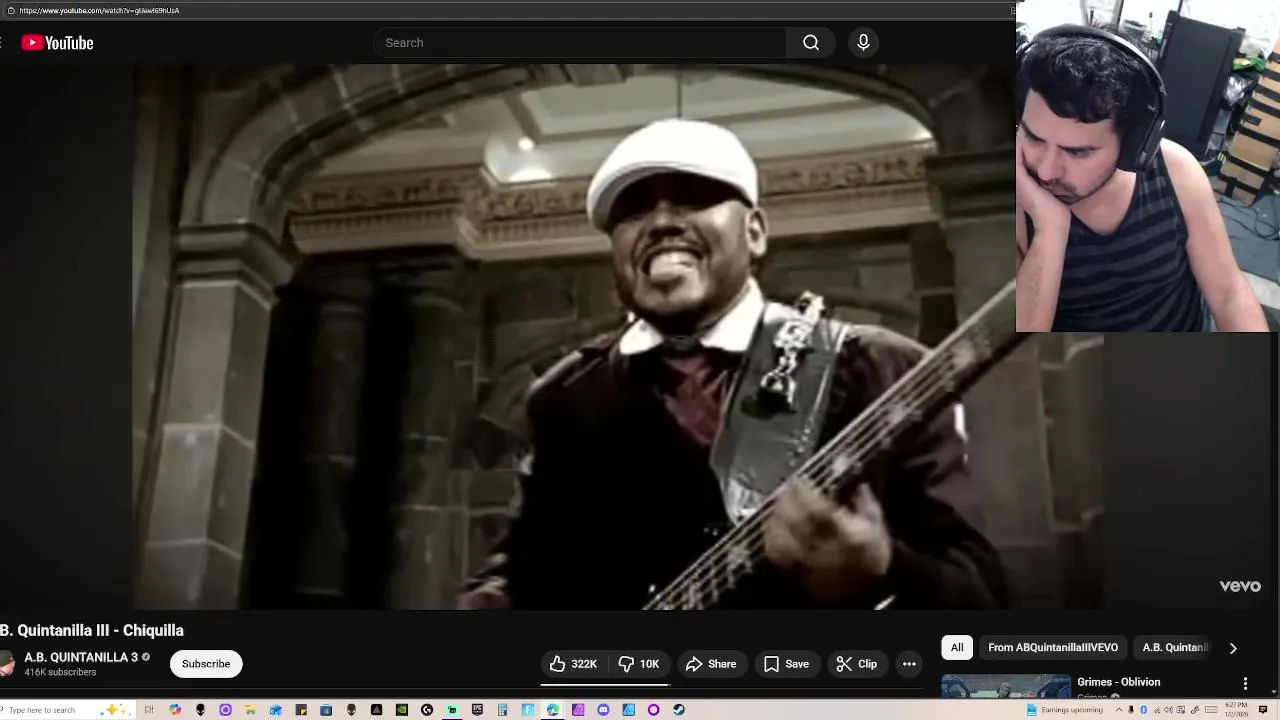Click the Bluetooth tray icon
Image resolution: width=1280 pixels, height=720 pixels.
tap(1143, 710)
